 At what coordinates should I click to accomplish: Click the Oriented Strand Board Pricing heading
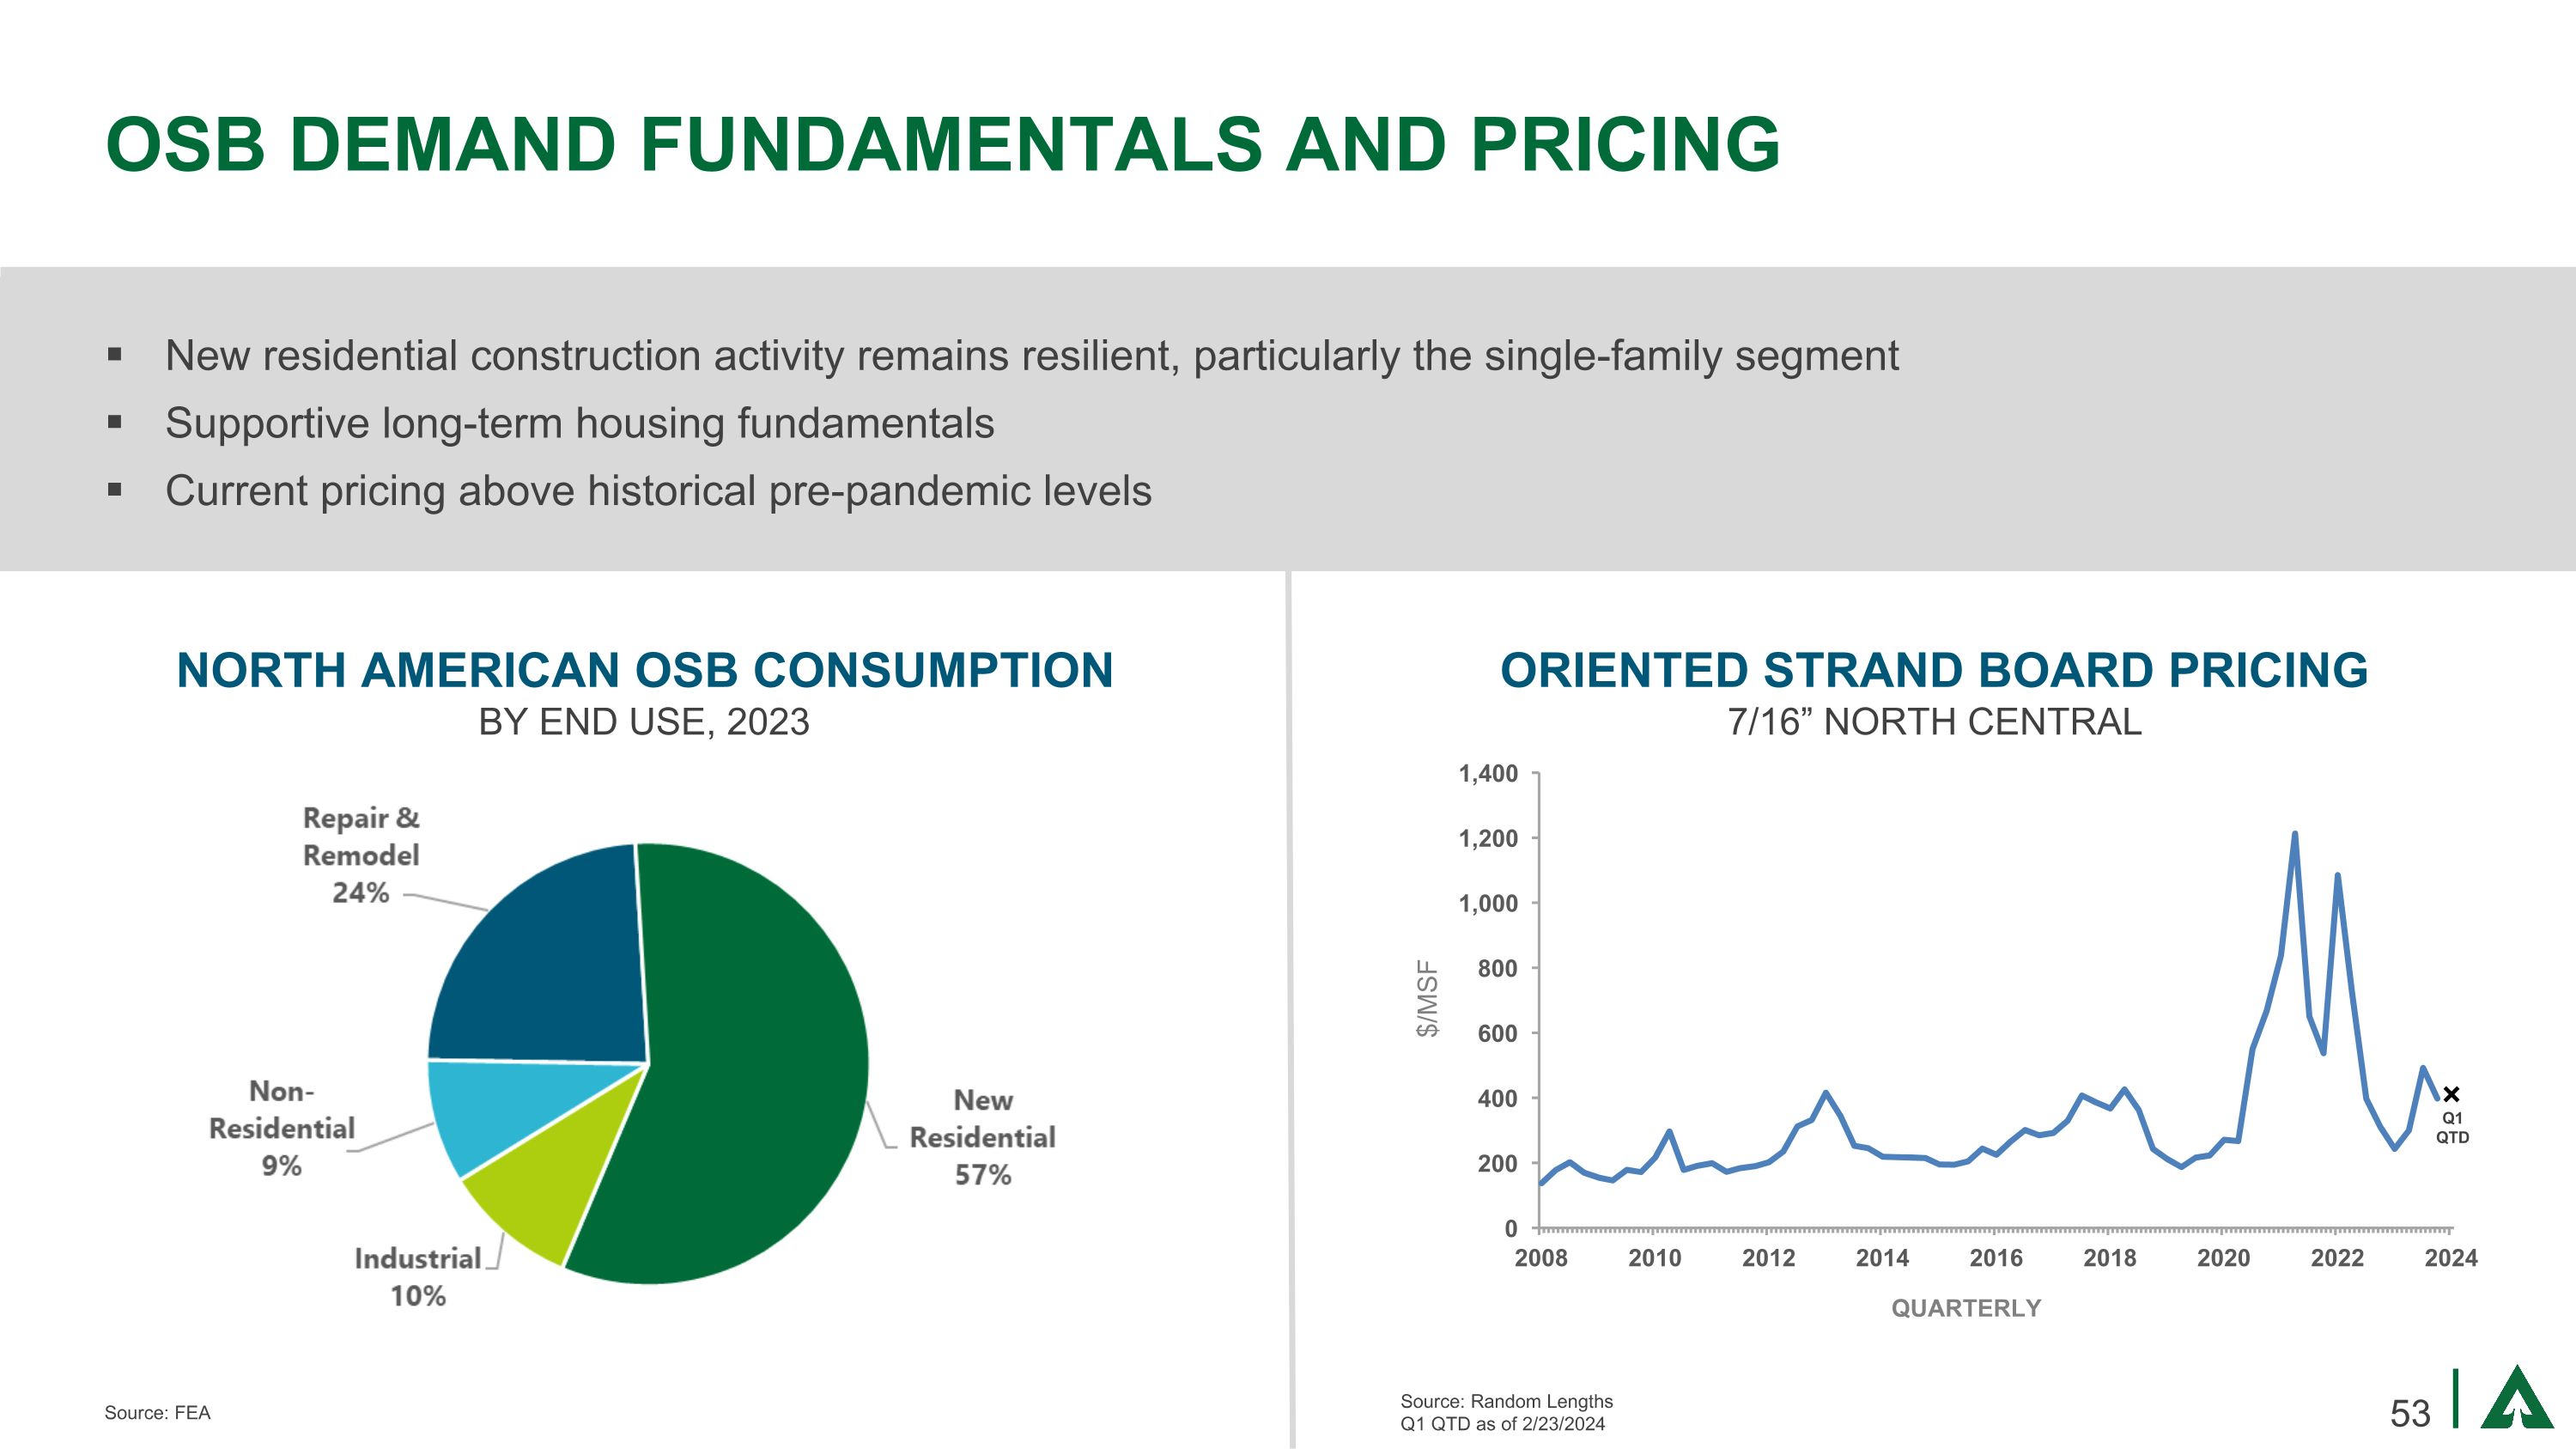click(1933, 670)
